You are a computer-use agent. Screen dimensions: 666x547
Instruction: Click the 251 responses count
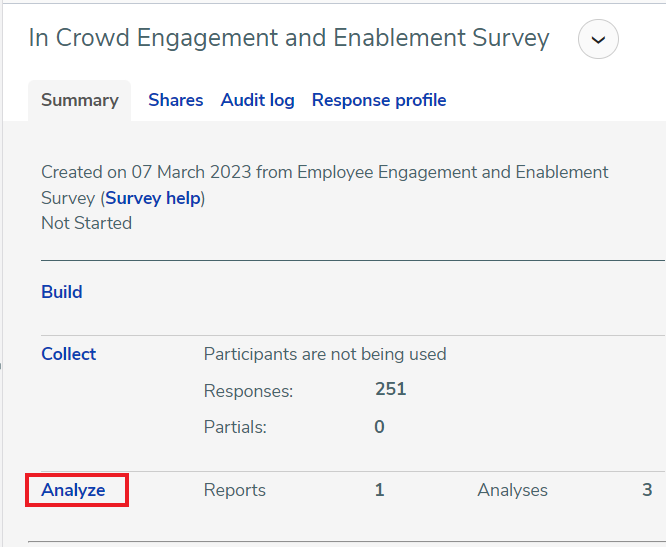point(390,389)
